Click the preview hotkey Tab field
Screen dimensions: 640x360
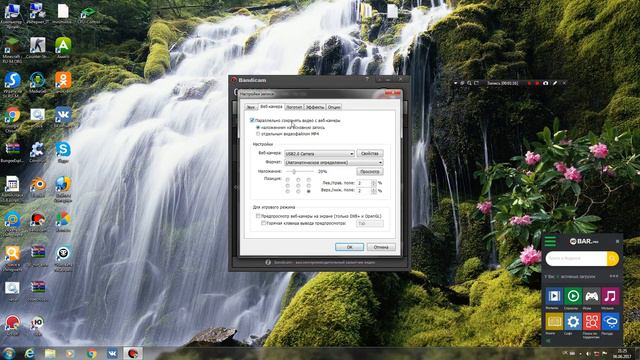pos(370,223)
